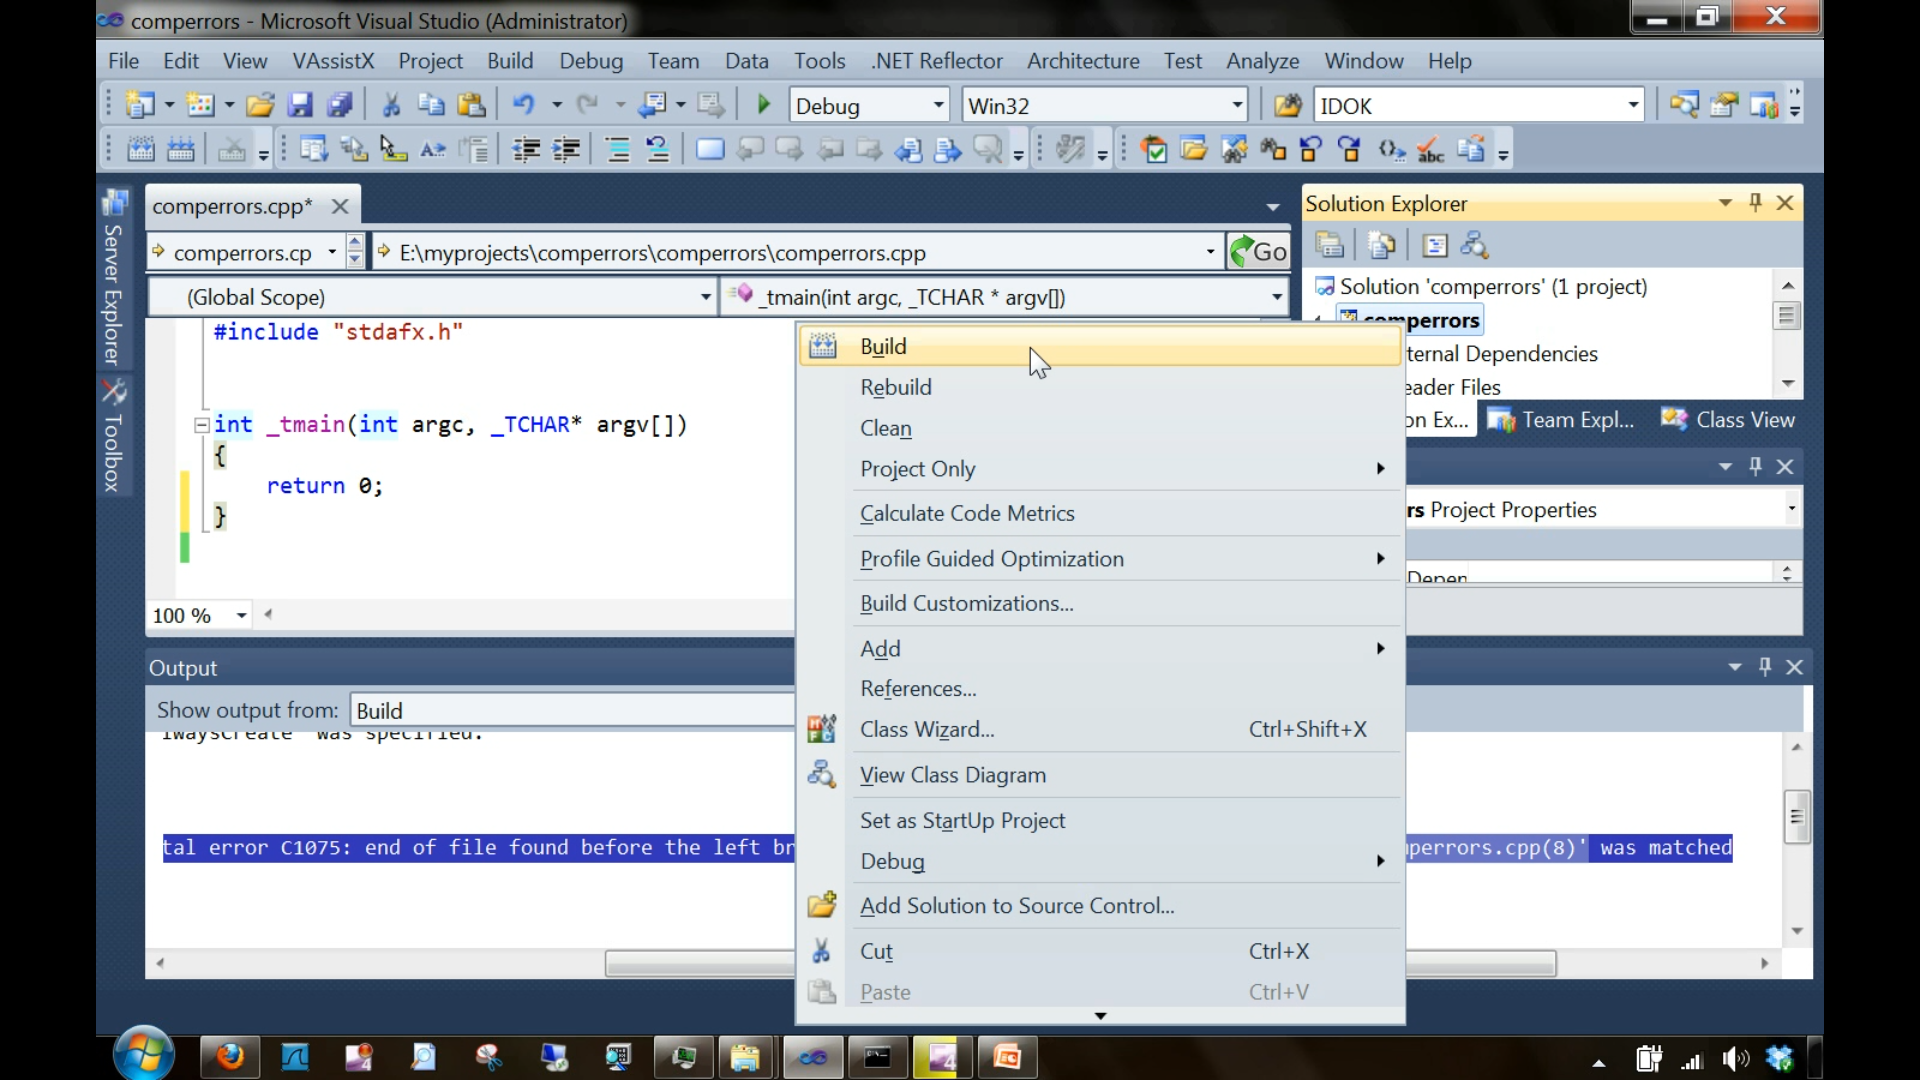
Task: Click the Comment Selection lines icon
Action: point(618,150)
